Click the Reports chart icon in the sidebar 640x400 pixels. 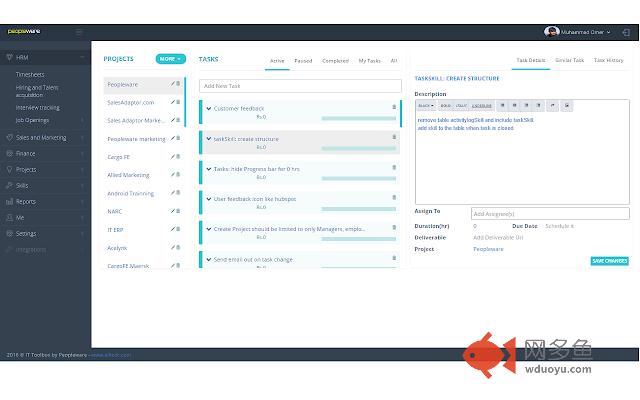click(x=8, y=201)
